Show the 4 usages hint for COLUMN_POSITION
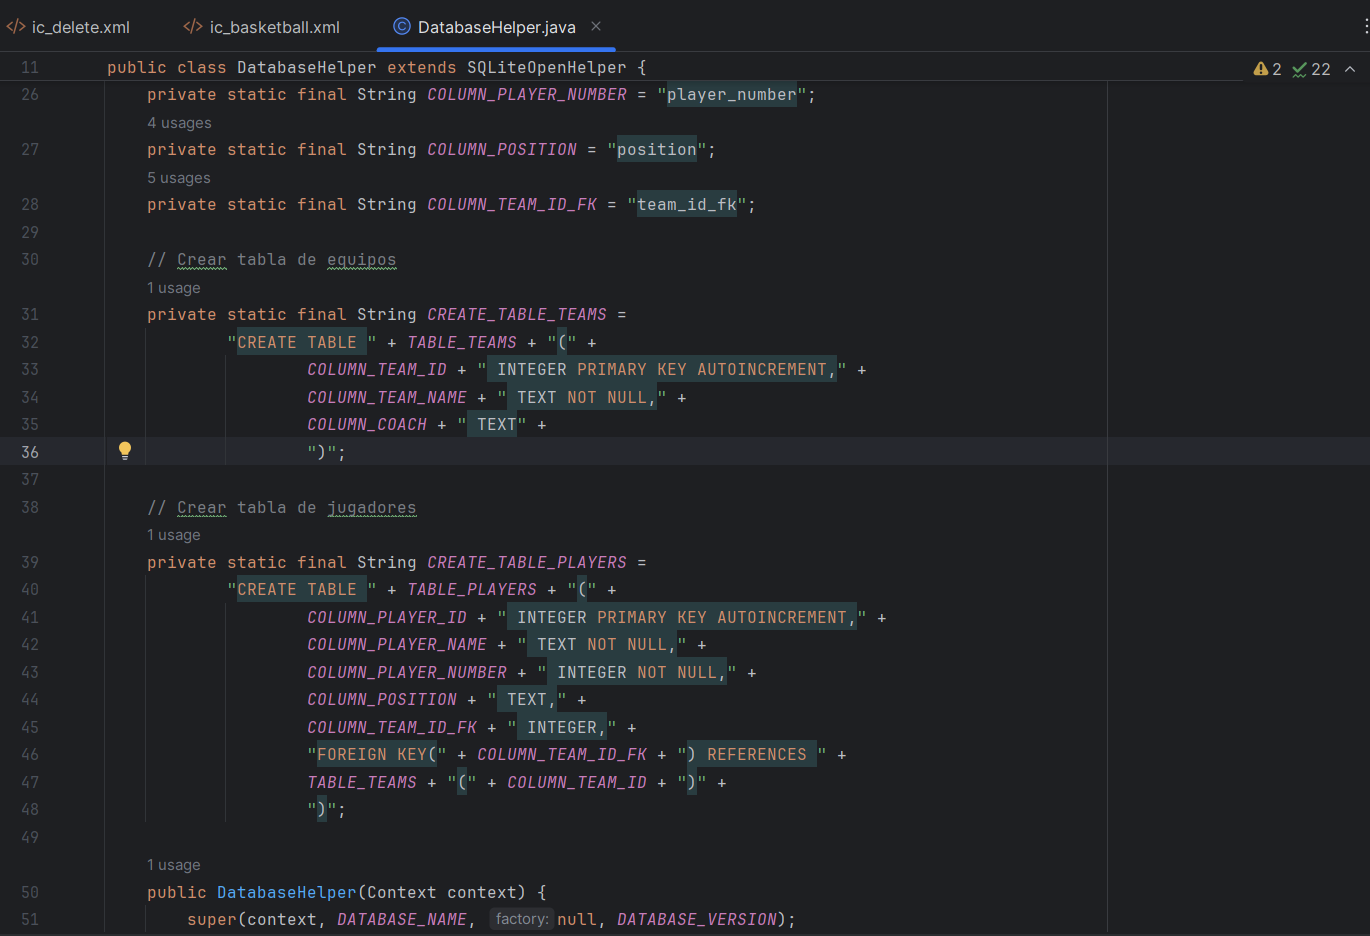Viewport: 1370px width, 936px height. click(179, 123)
